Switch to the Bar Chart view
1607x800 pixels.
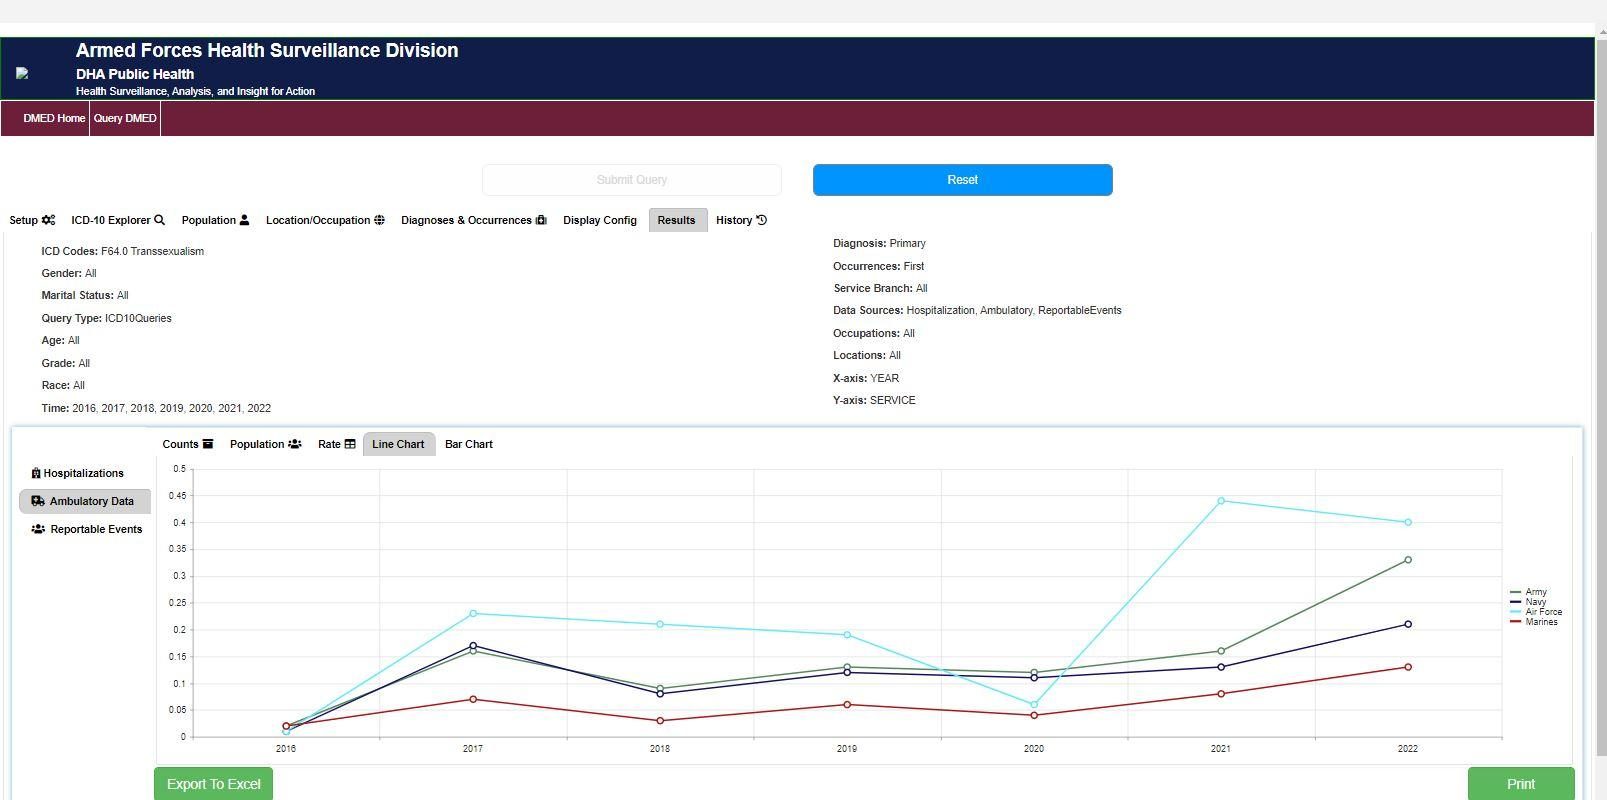point(468,444)
